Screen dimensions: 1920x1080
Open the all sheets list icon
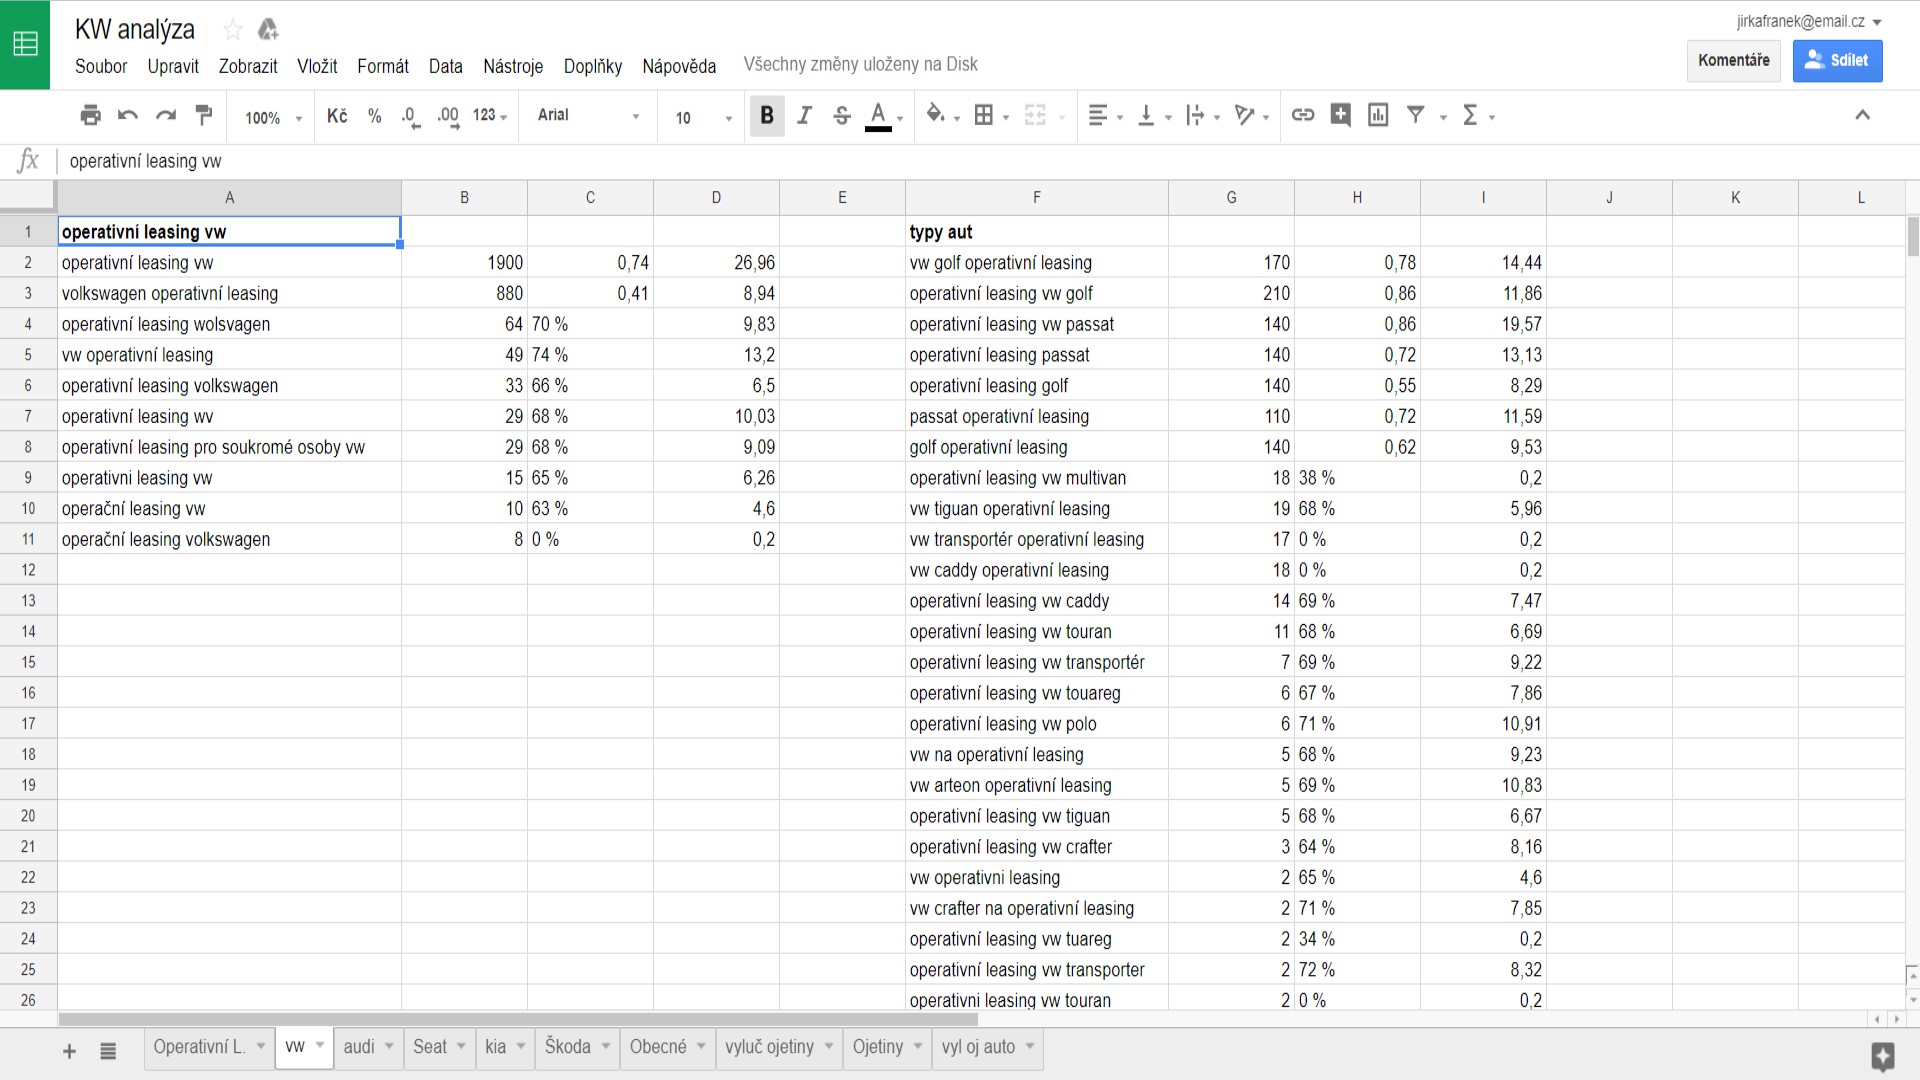(108, 1051)
